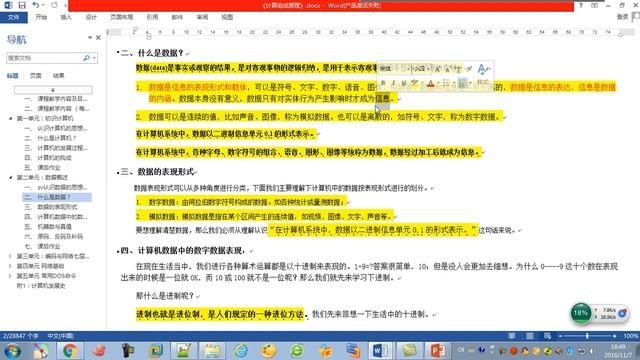Go to heading 三、计算机的发展过程
The image size is (640, 360).
pyautogui.click(x=57, y=148)
